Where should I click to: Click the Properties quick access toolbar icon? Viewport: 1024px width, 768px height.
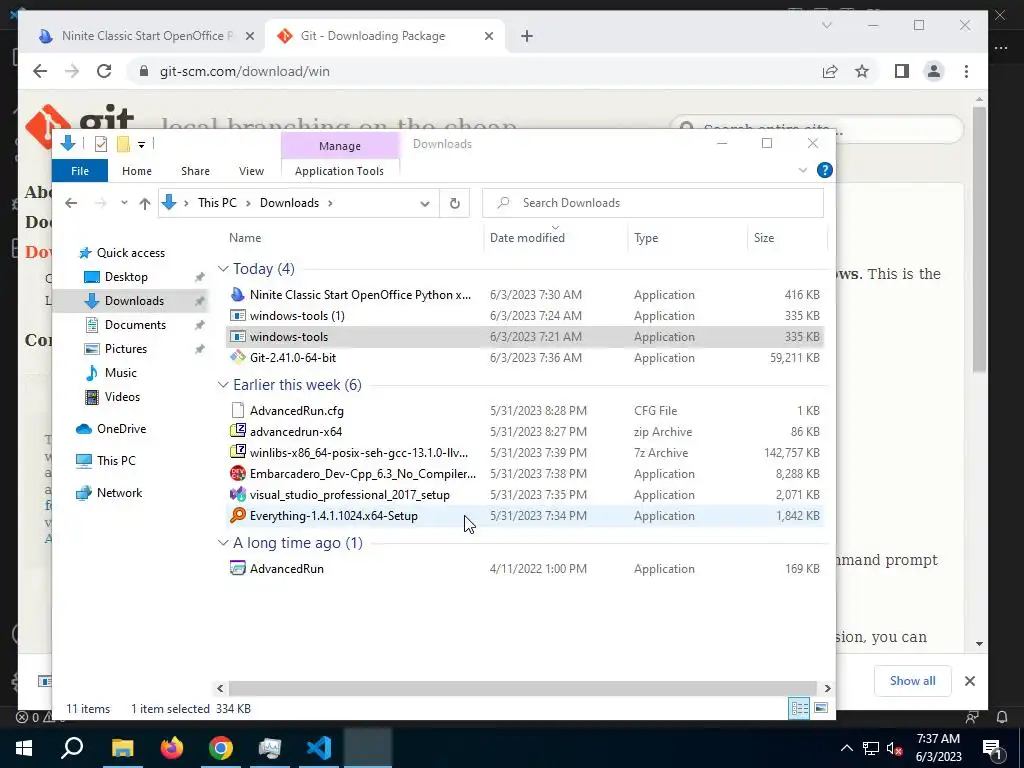(x=101, y=144)
